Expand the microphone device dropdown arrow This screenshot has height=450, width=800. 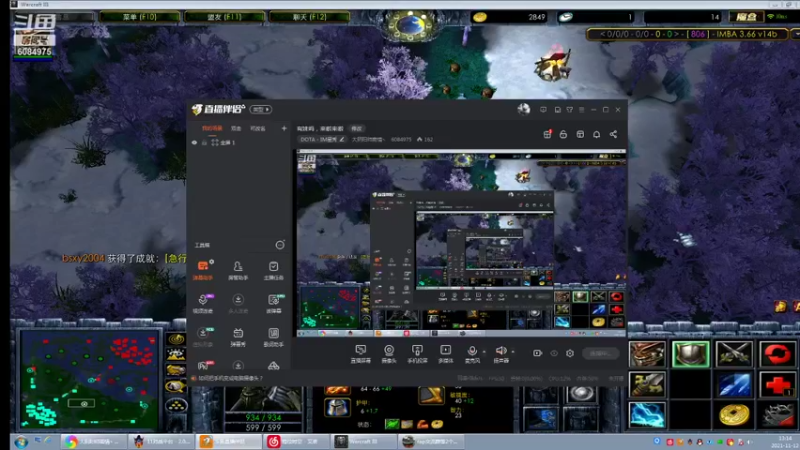point(484,352)
